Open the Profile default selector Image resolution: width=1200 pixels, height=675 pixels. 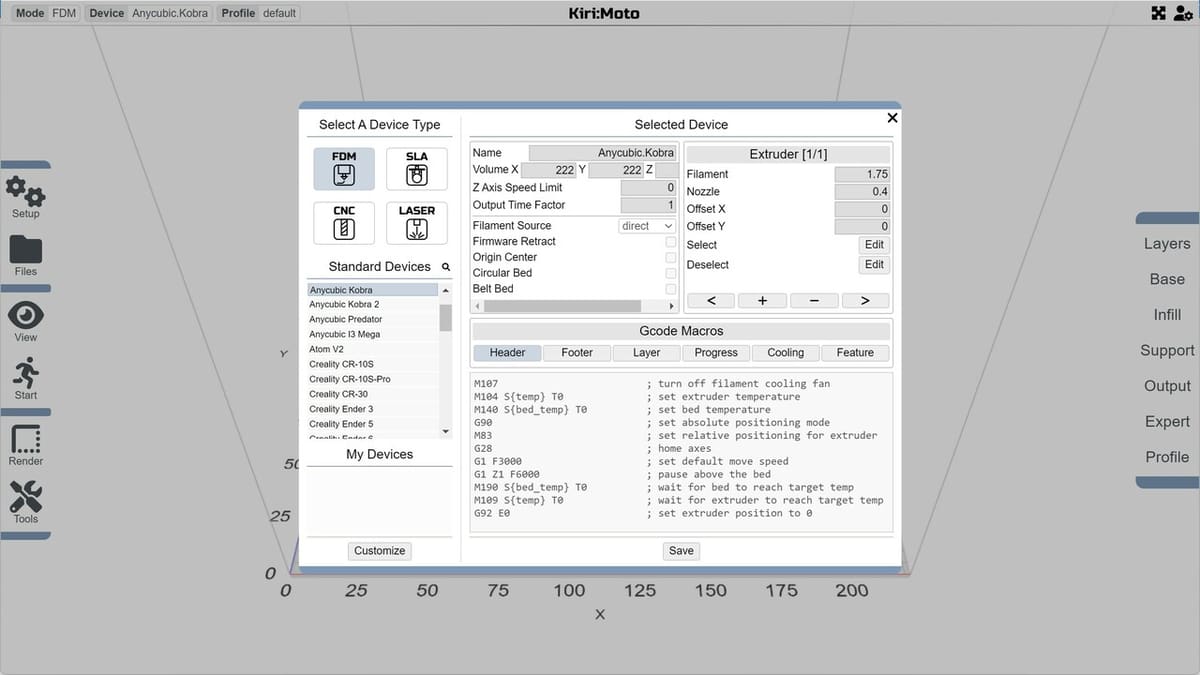(x=258, y=13)
